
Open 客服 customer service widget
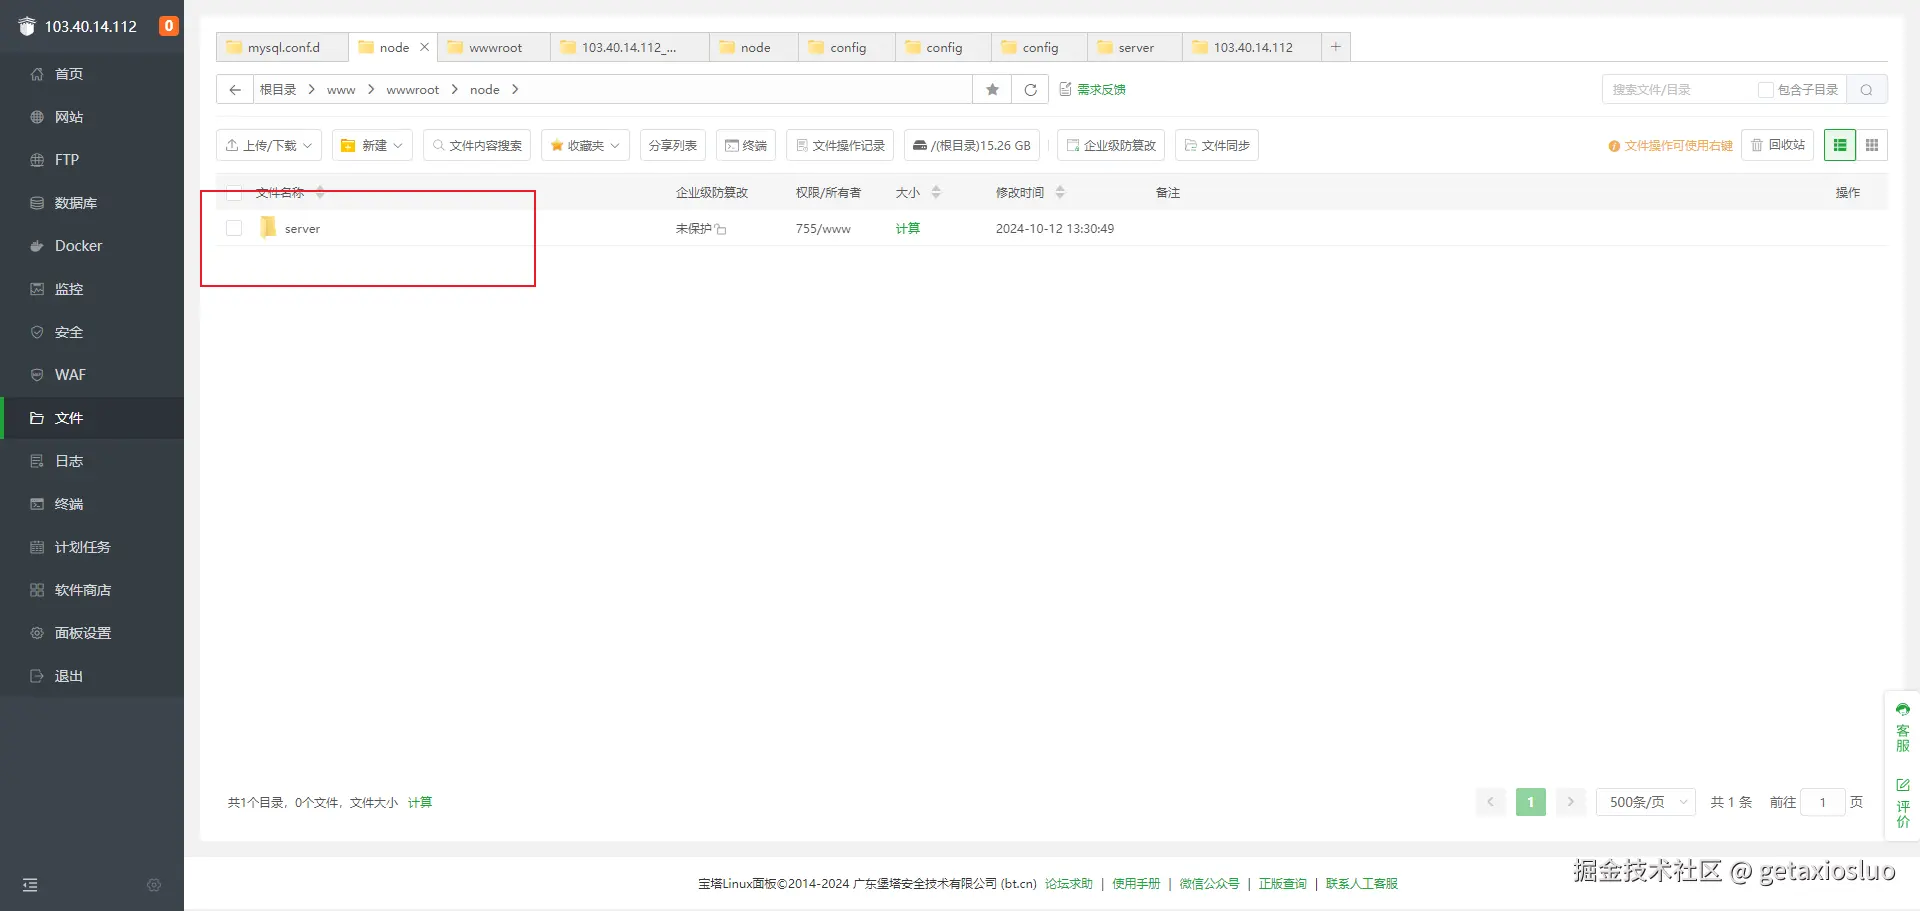pyautogui.click(x=1903, y=727)
